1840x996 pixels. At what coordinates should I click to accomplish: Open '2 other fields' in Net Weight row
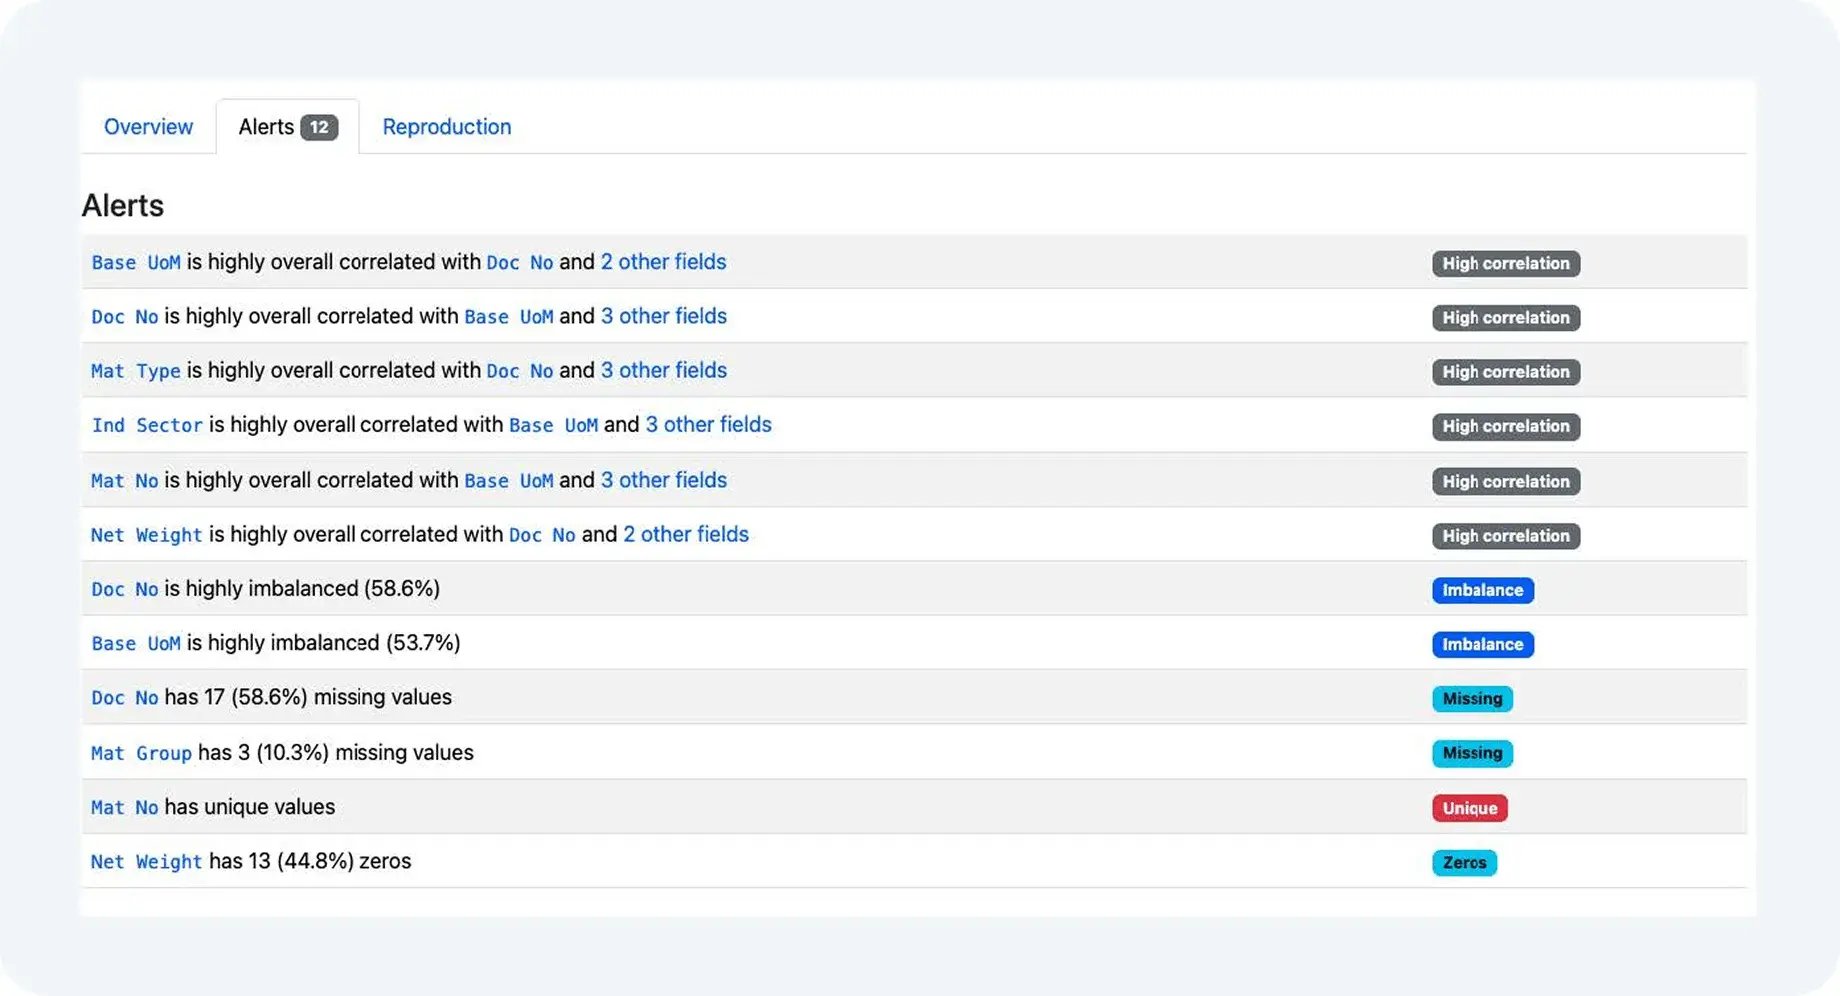[x=686, y=535]
